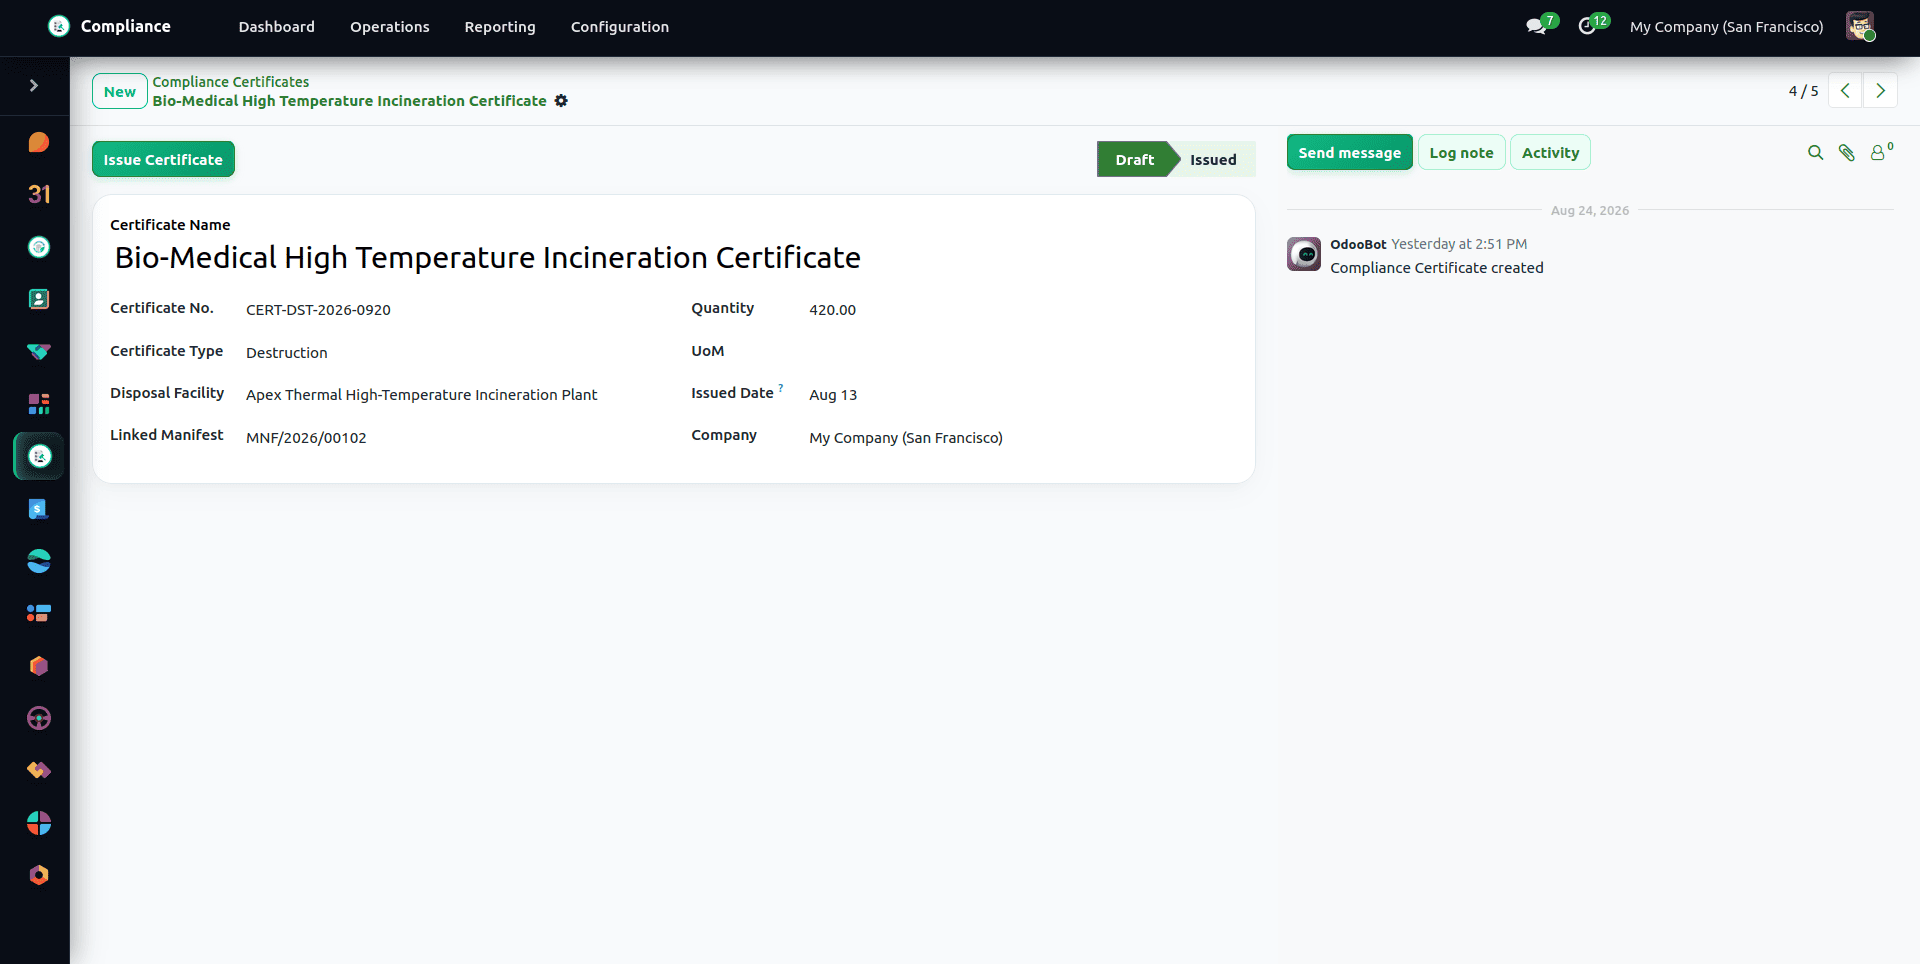Click the Compliance app title
This screenshot has width=1920, height=964.
pyautogui.click(x=126, y=26)
